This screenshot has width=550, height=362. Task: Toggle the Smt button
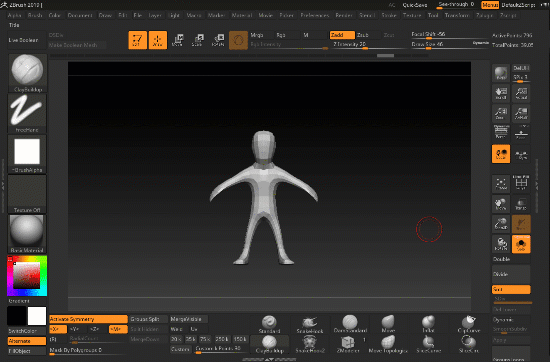[511, 289]
